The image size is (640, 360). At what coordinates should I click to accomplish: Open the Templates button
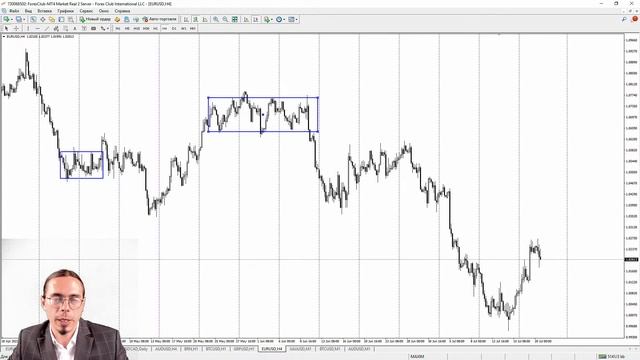coord(291,19)
